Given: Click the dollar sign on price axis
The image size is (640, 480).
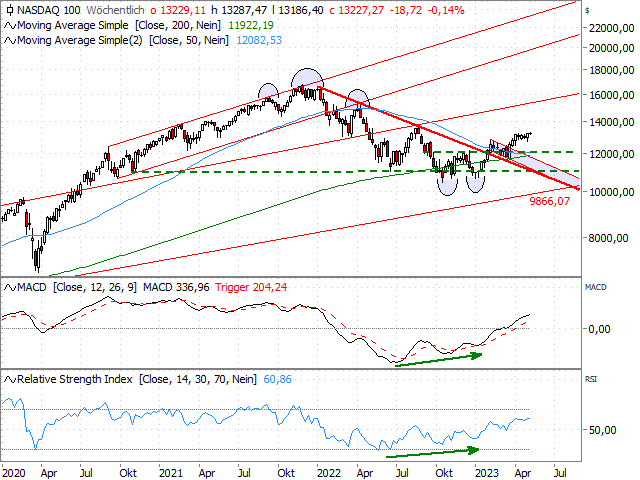Looking at the screenshot, I should [587, 11].
